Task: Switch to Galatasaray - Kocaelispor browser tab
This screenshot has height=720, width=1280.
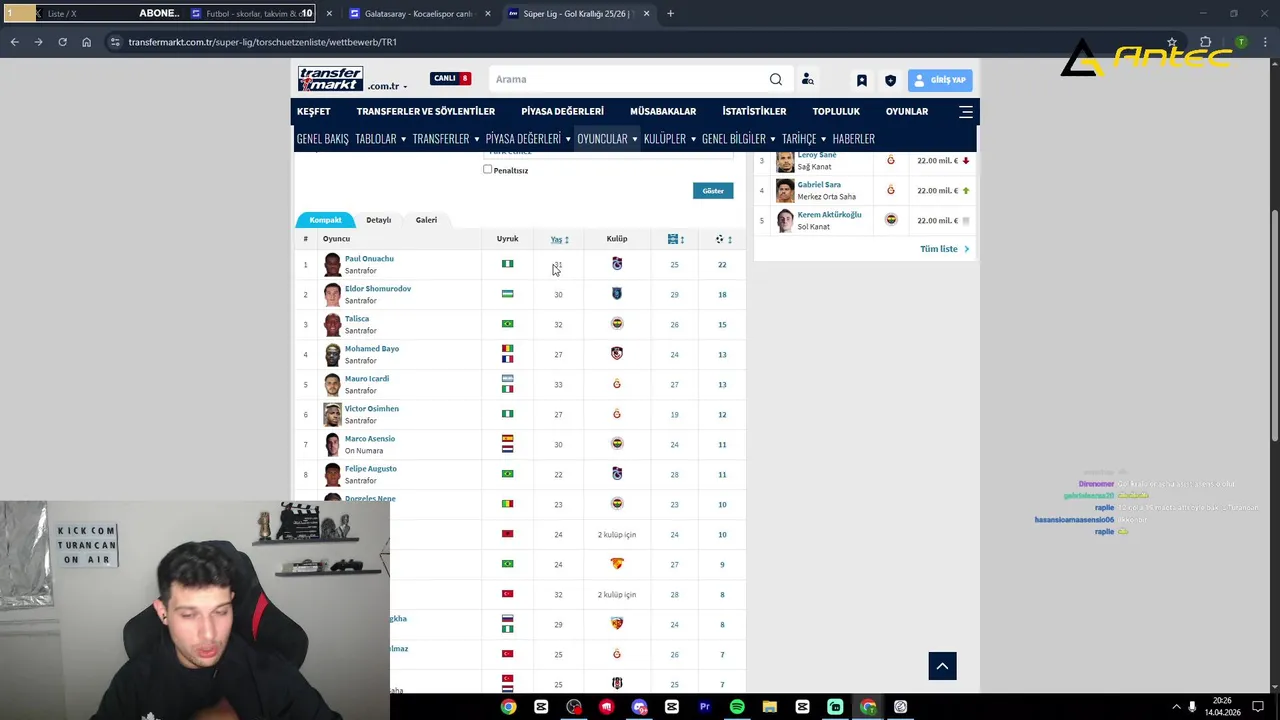Action: pyautogui.click(x=420, y=14)
